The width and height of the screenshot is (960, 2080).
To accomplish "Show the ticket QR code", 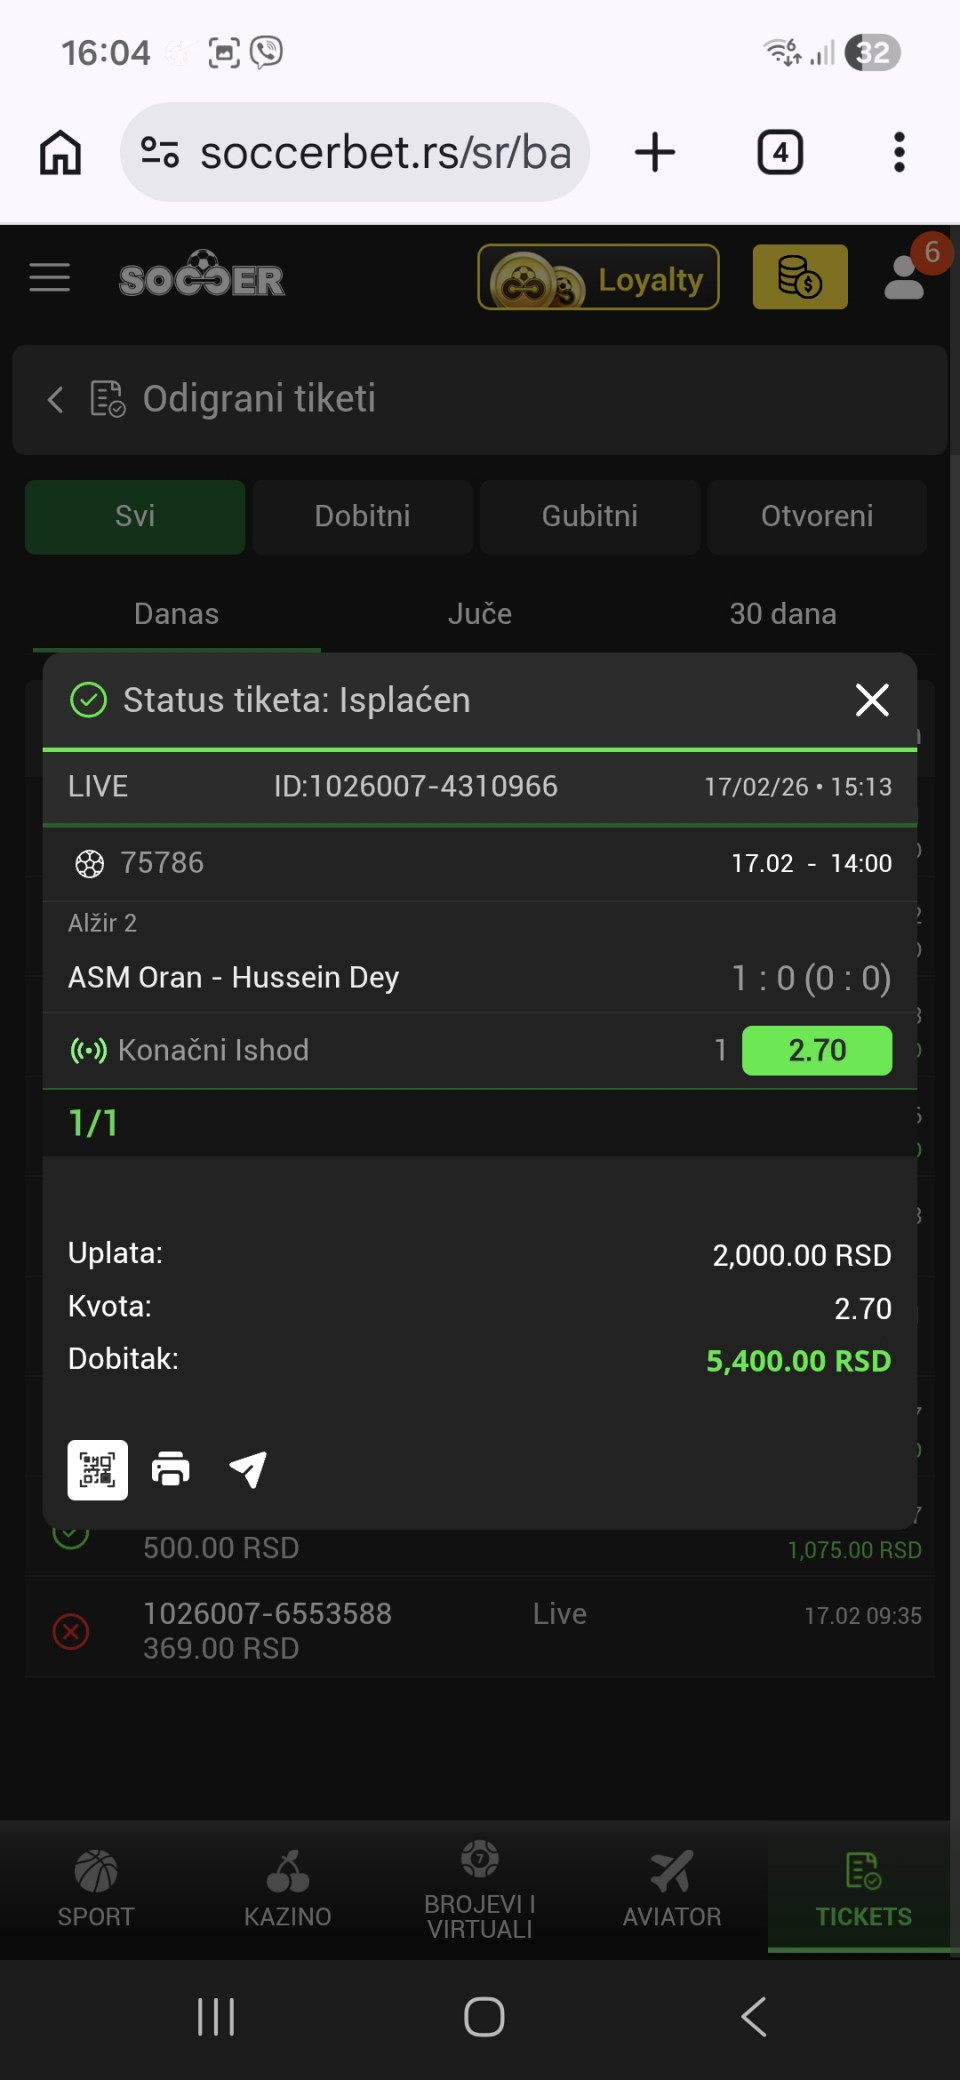I will point(98,1470).
